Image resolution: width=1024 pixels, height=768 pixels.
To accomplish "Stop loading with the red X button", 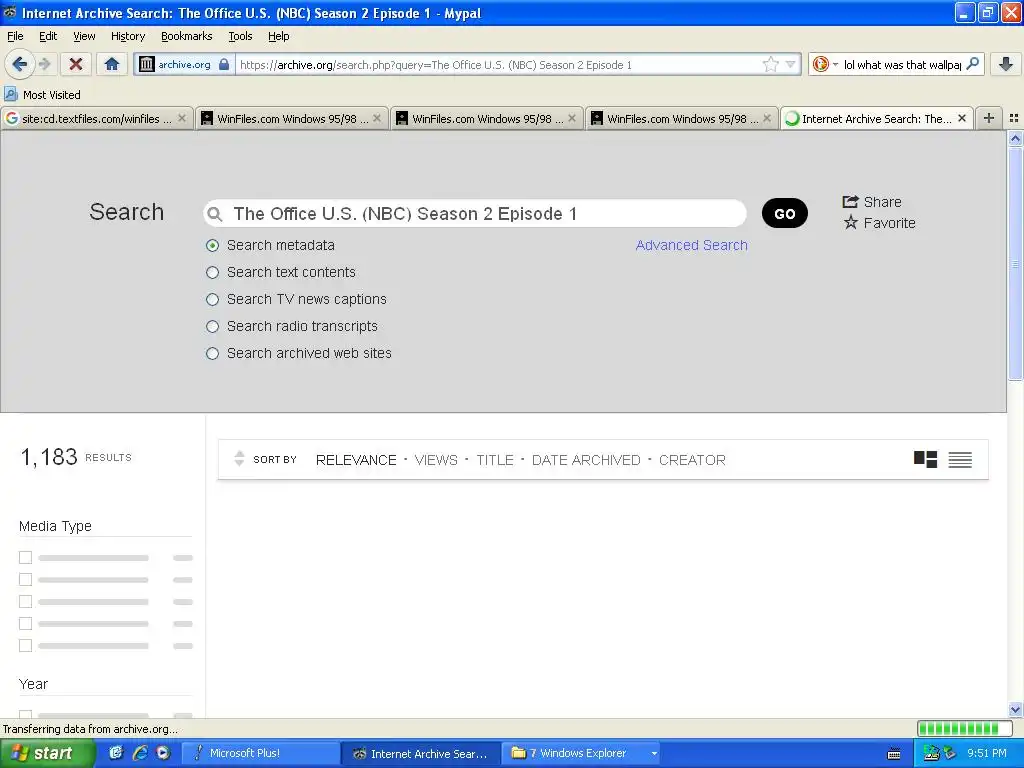I will point(76,64).
